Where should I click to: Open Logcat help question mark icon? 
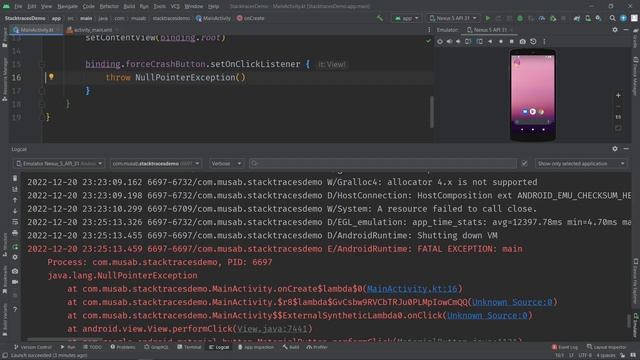[15, 309]
